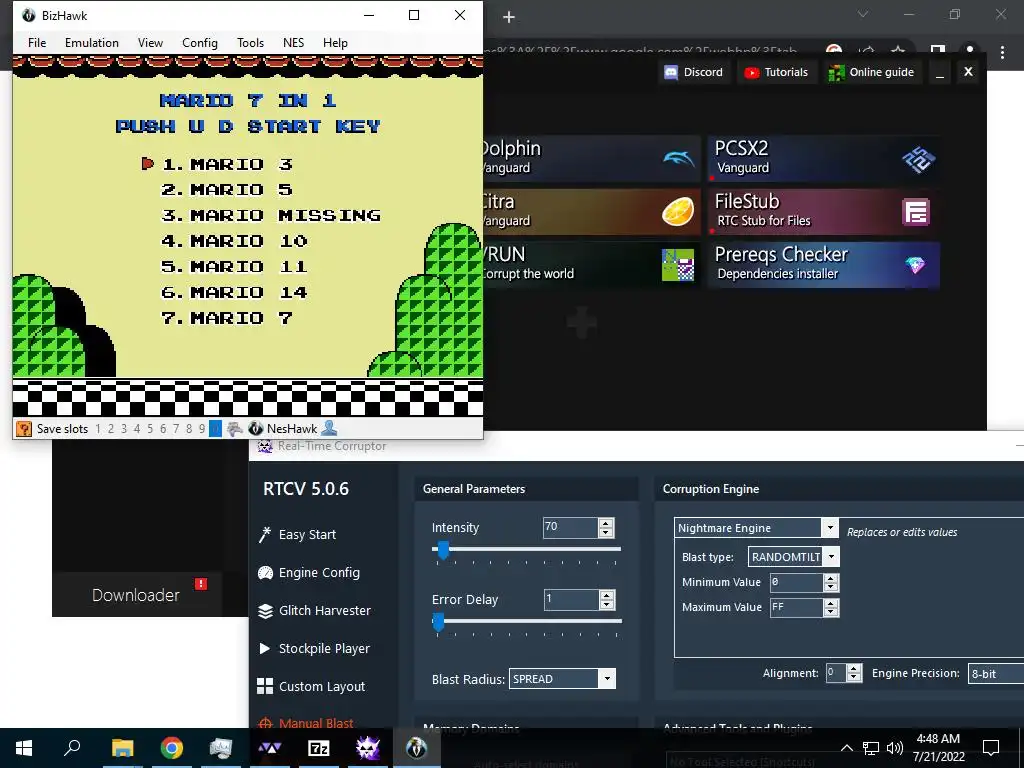Viewport: 1024px width, 768px height.
Task: Open 7-Zip from the taskbar
Action: (318, 748)
